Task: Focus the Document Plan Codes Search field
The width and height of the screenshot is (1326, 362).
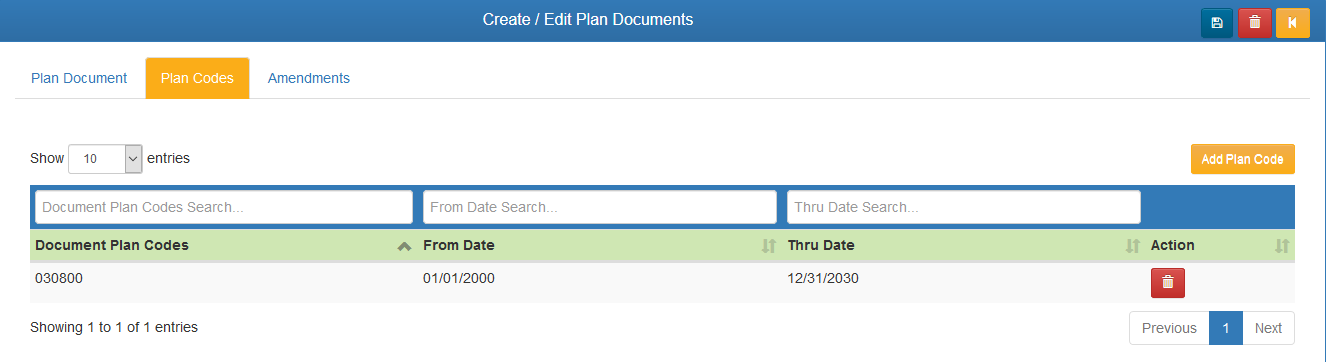Action: (x=224, y=207)
